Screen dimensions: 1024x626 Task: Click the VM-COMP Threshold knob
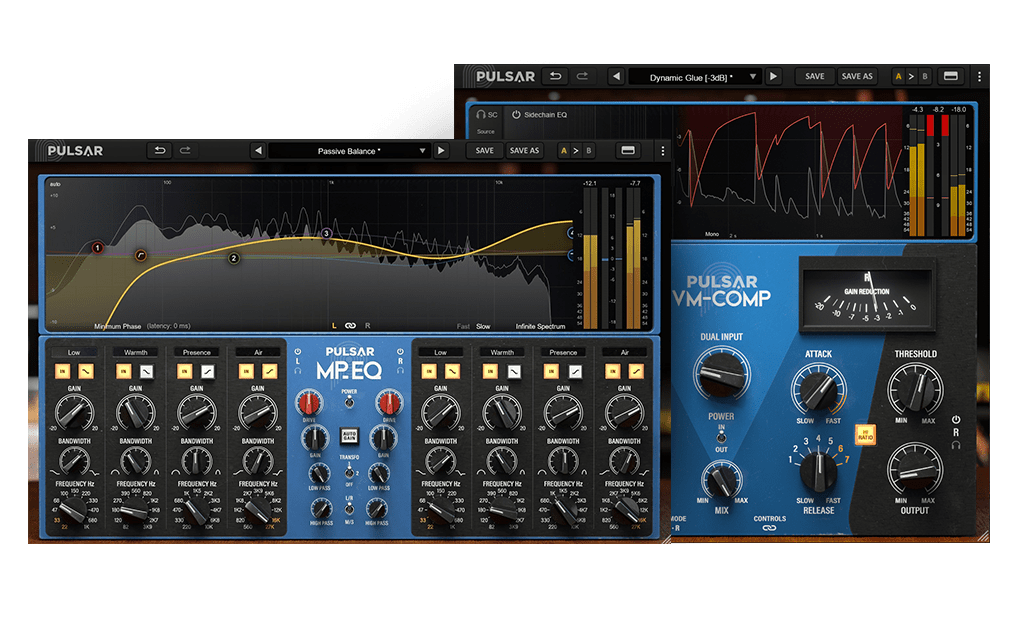click(914, 384)
